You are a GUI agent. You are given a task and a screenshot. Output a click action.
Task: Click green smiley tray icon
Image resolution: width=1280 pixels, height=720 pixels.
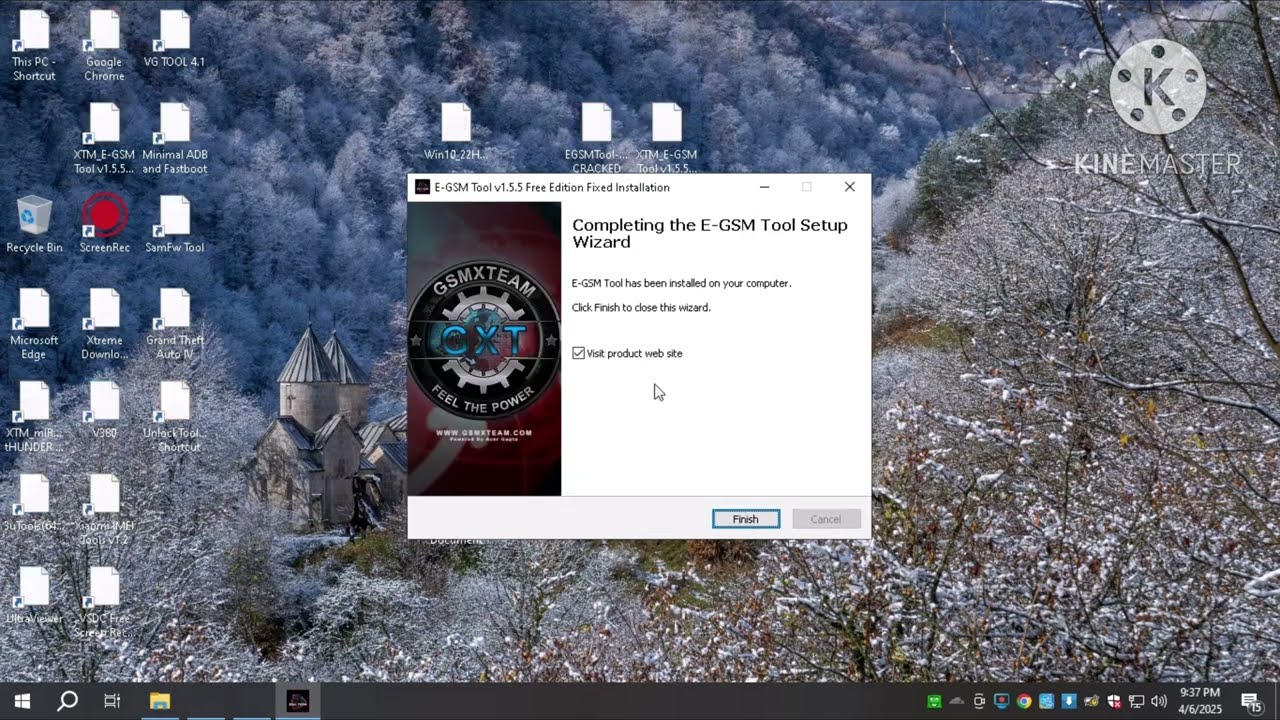(934, 701)
